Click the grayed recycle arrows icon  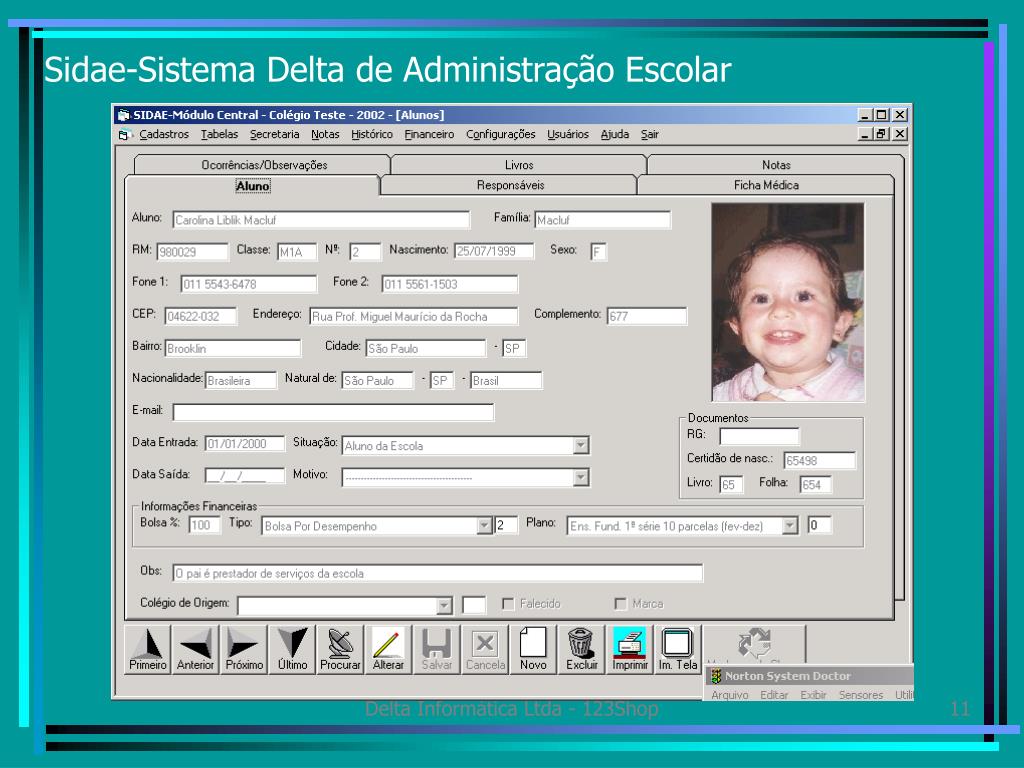coord(754,643)
